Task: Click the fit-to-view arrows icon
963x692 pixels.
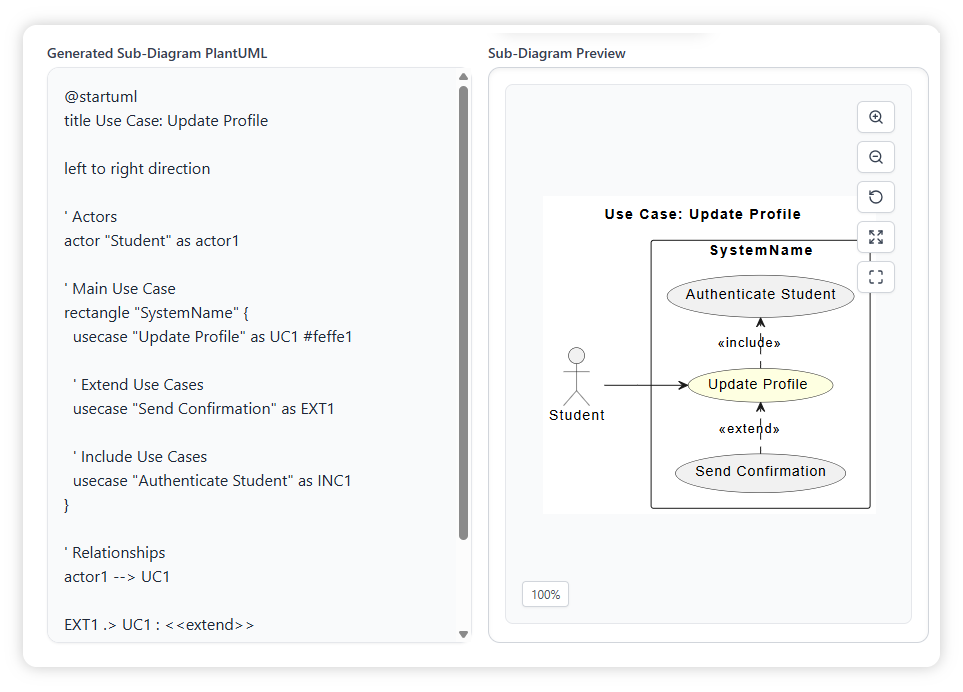Action: [x=875, y=237]
